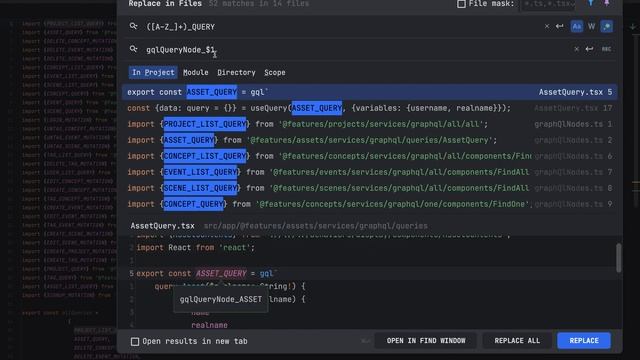Select import PROJECT_LIST_QUERY result row
Screen dimensions: 640x360
[369, 124]
